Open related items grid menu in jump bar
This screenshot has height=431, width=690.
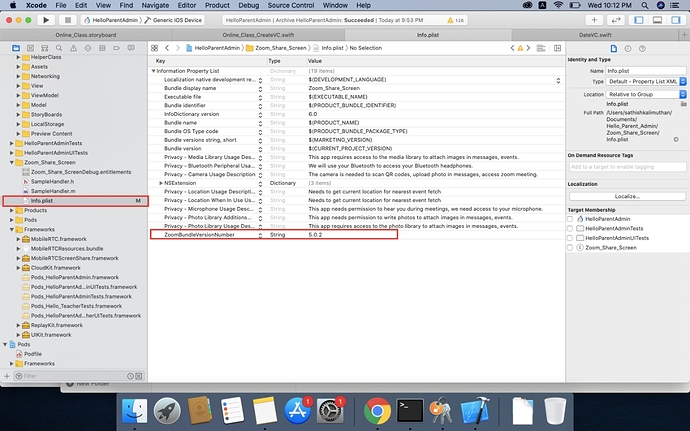[154, 48]
